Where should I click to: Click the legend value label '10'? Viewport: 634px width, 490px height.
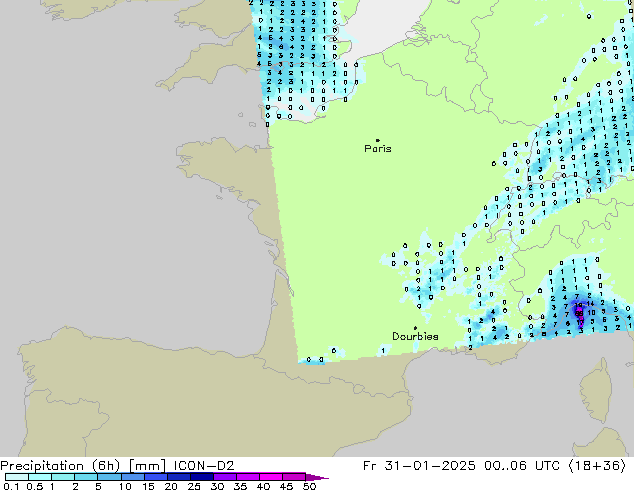pos(125,486)
